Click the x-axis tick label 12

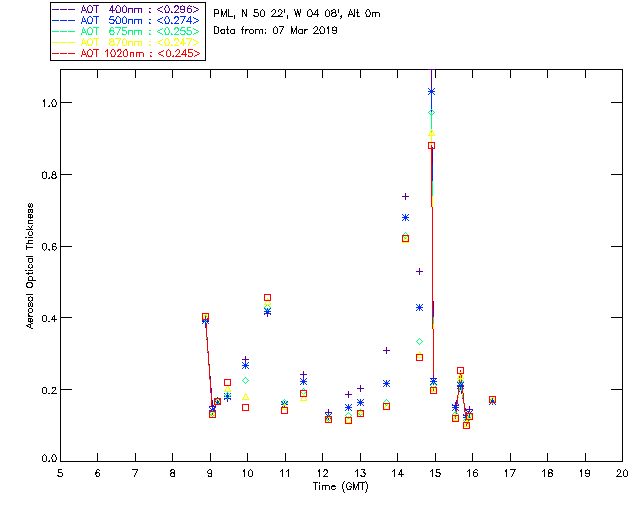pyautogui.click(x=322, y=473)
